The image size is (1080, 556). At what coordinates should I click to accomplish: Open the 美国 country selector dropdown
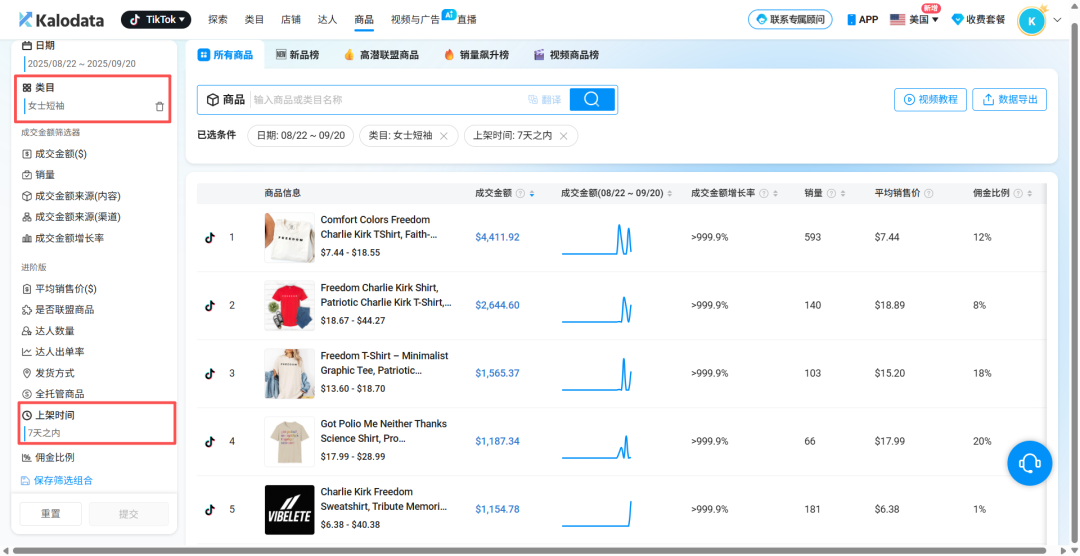[914, 19]
